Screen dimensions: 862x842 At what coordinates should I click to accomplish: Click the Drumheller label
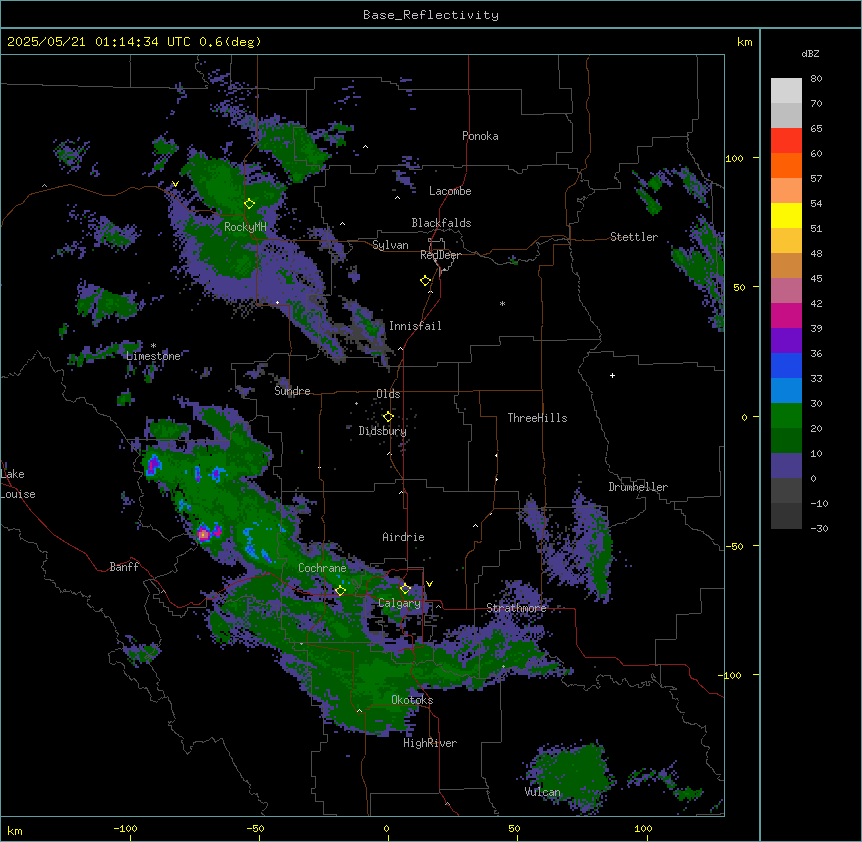coord(638,487)
